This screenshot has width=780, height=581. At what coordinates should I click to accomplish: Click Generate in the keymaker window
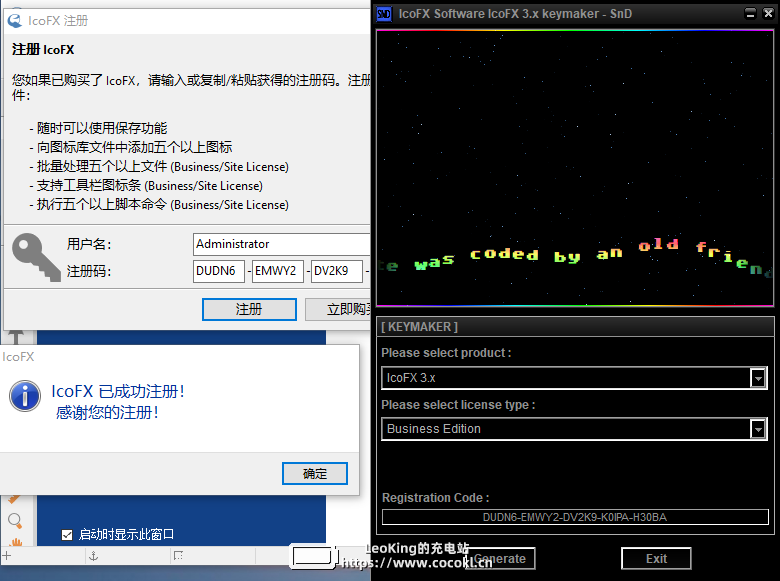(x=500, y=559)
